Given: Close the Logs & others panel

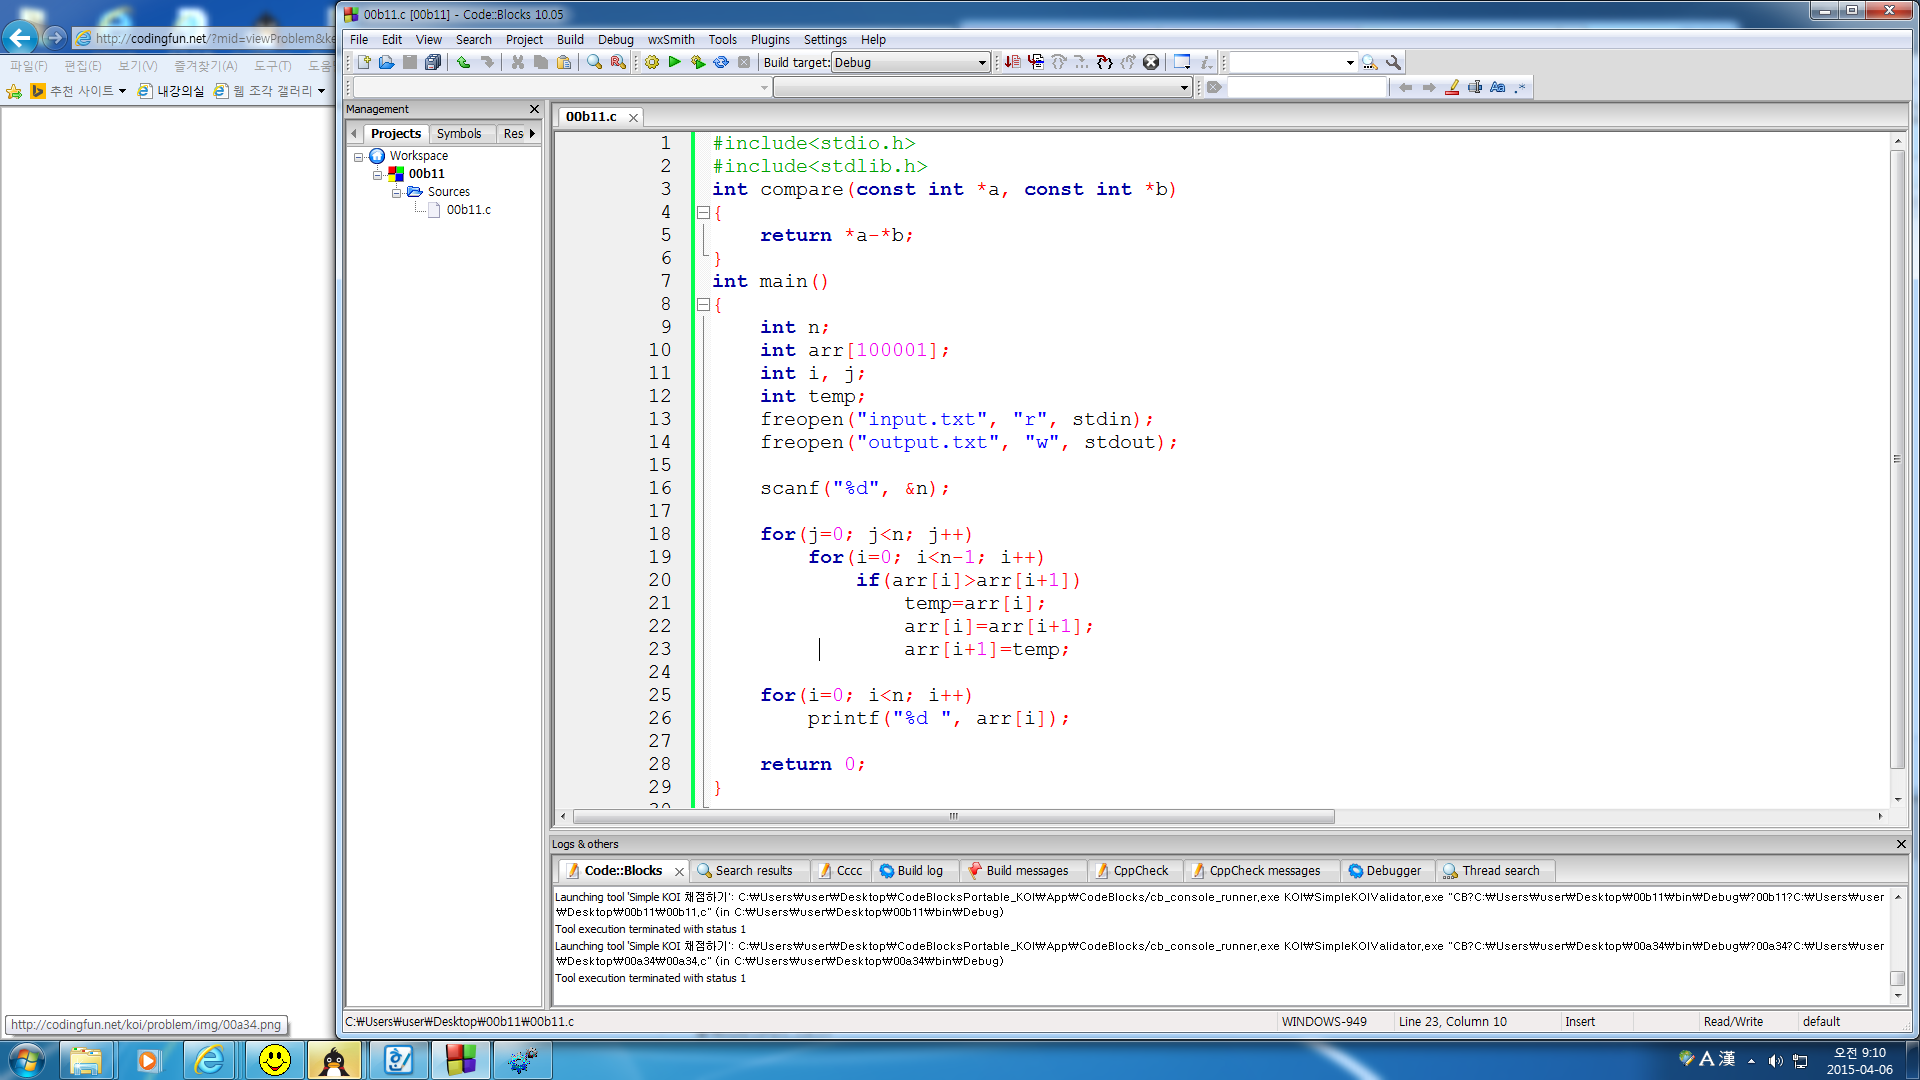Looking at the screenshot, I should [1901, 844].
